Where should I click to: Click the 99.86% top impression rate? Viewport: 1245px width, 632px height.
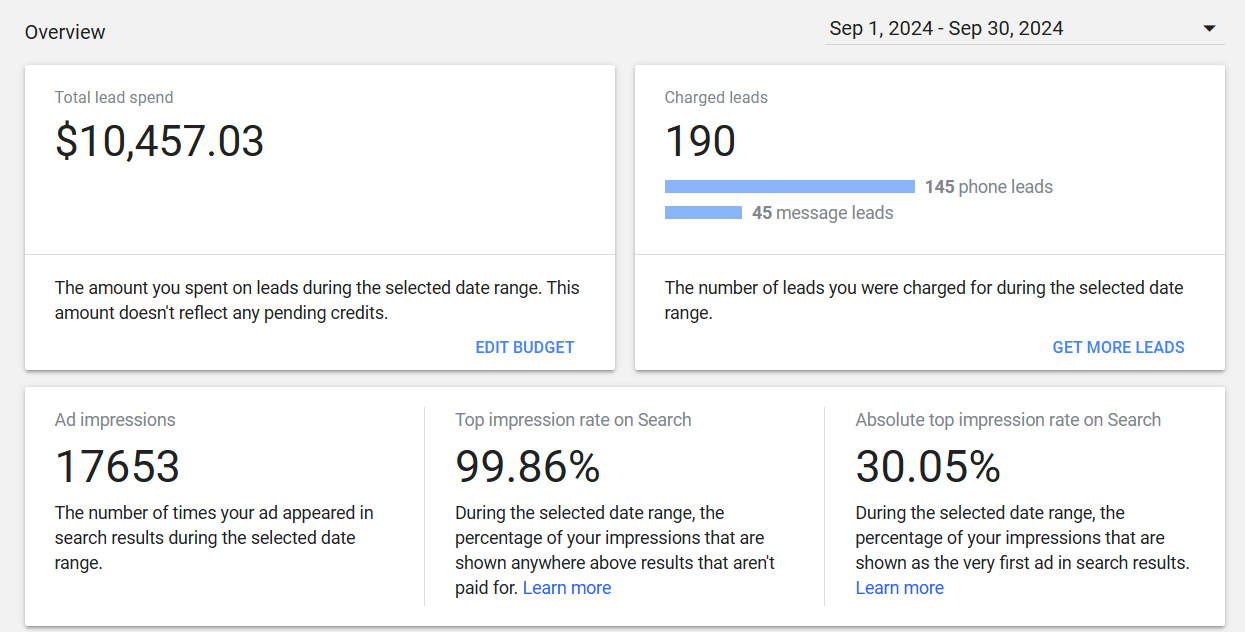coord(528,467)
